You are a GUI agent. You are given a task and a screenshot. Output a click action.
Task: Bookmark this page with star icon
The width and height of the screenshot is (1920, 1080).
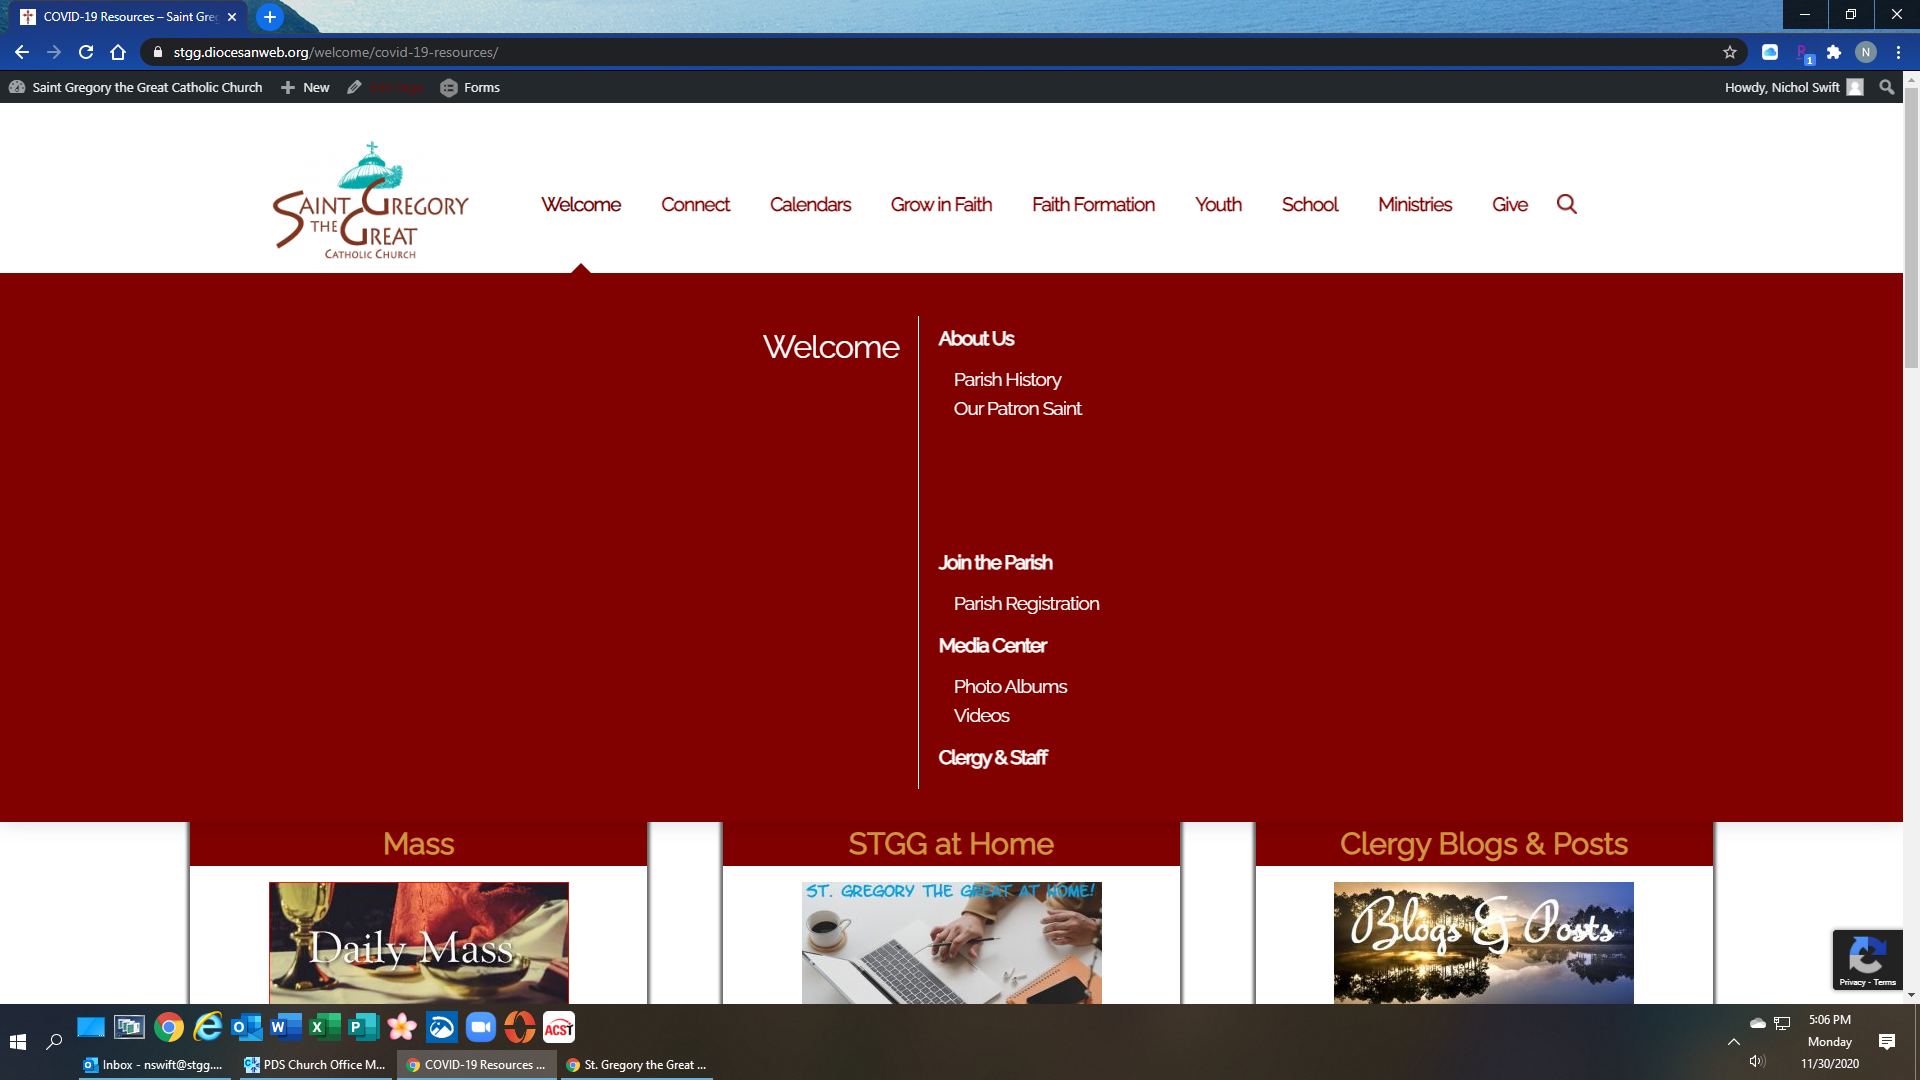[1730, 52]
